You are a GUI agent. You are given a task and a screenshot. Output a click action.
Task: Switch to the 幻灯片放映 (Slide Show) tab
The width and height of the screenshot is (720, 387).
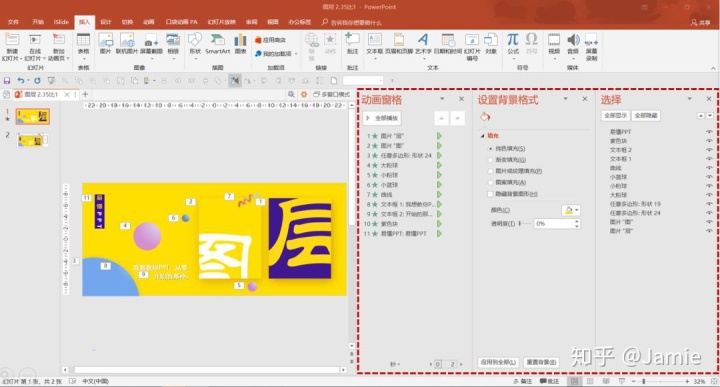(222, 22)
